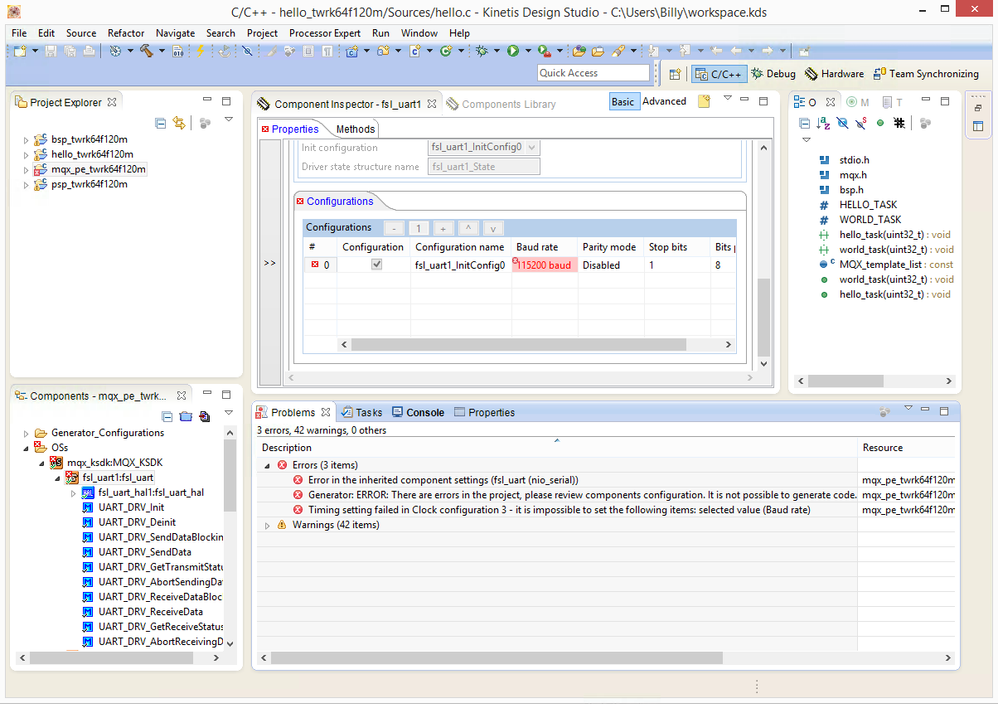998x704 pixels.
Task: Click the Component Inspector yellow note icon
Action: pyautogui.click(x=704, y=101)
